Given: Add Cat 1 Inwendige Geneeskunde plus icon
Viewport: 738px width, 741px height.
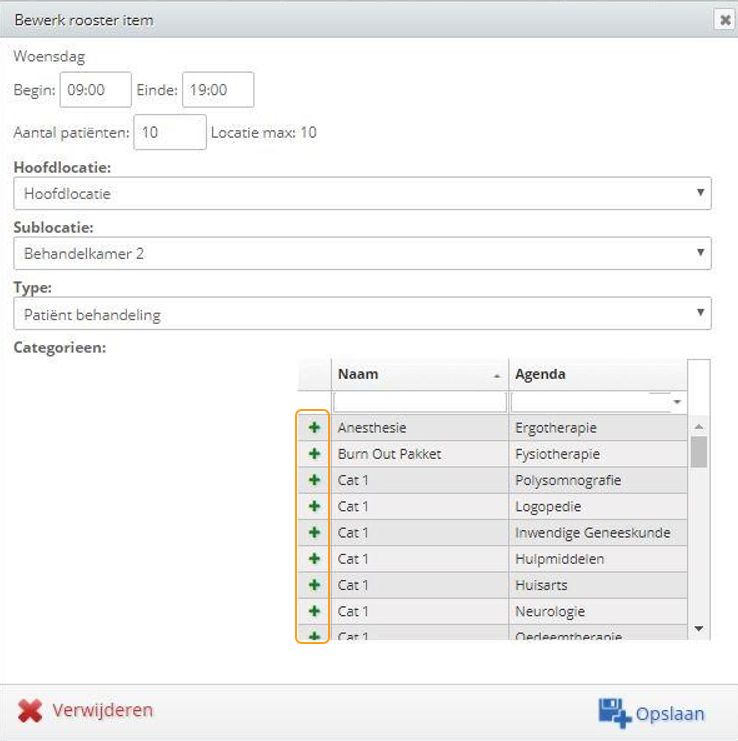Looking at the screenshot, I should point(314,533).
